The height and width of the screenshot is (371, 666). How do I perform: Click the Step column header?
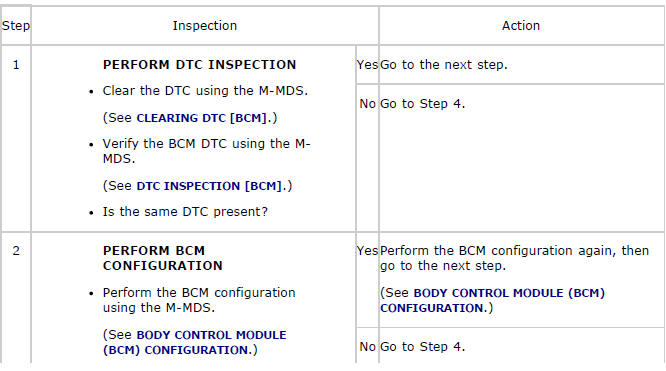16,25
